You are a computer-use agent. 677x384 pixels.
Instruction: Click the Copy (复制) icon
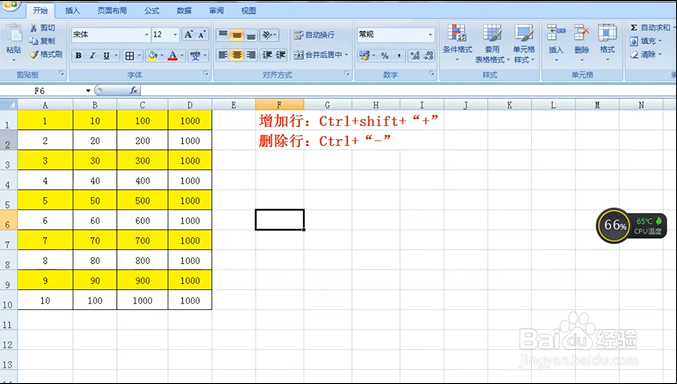[x=34, y=41]
